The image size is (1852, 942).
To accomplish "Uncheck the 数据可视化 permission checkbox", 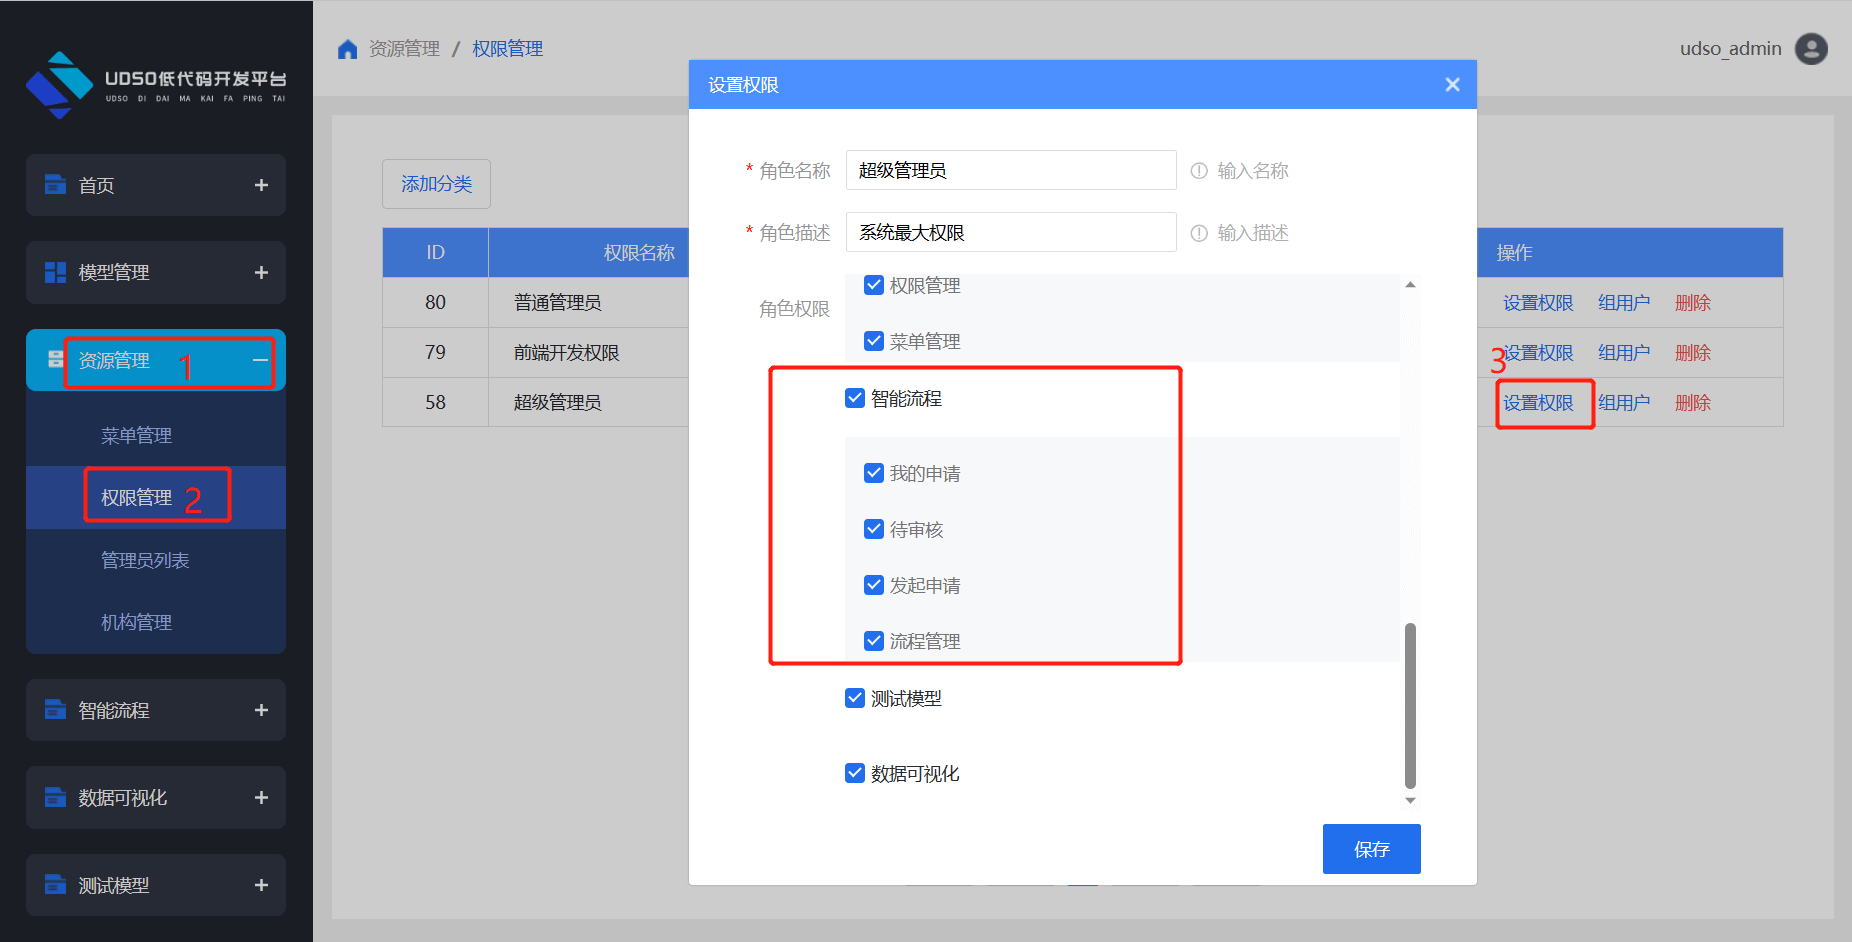I will point(855,773).
